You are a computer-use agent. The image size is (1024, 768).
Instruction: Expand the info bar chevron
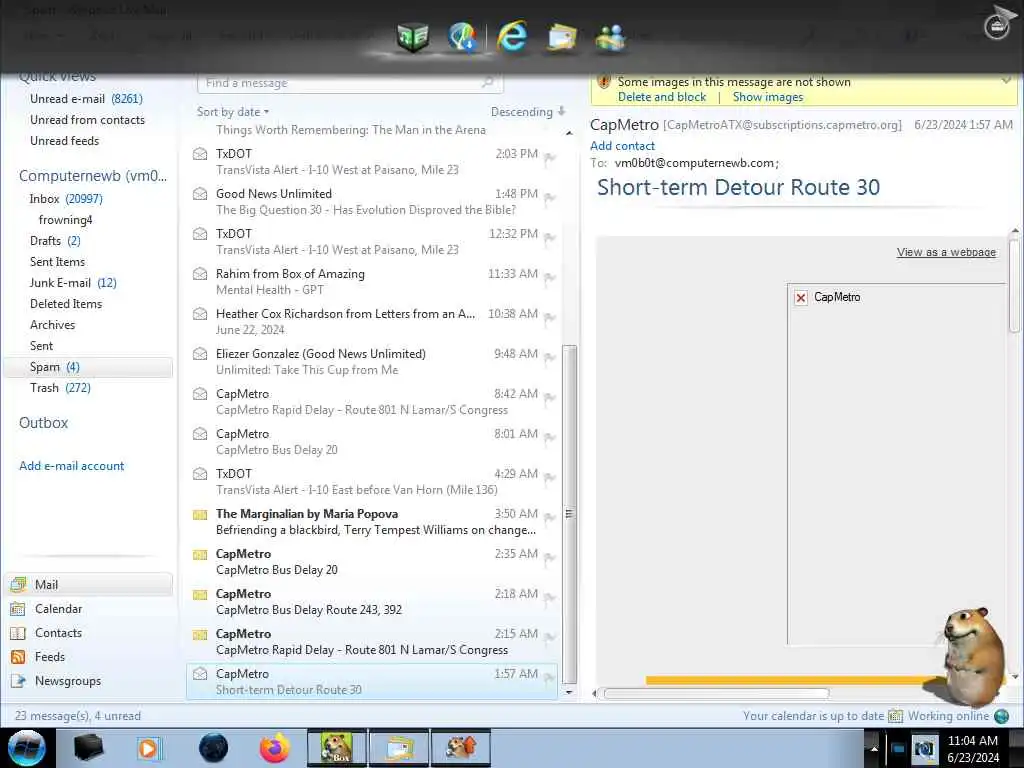point(1006,81)
